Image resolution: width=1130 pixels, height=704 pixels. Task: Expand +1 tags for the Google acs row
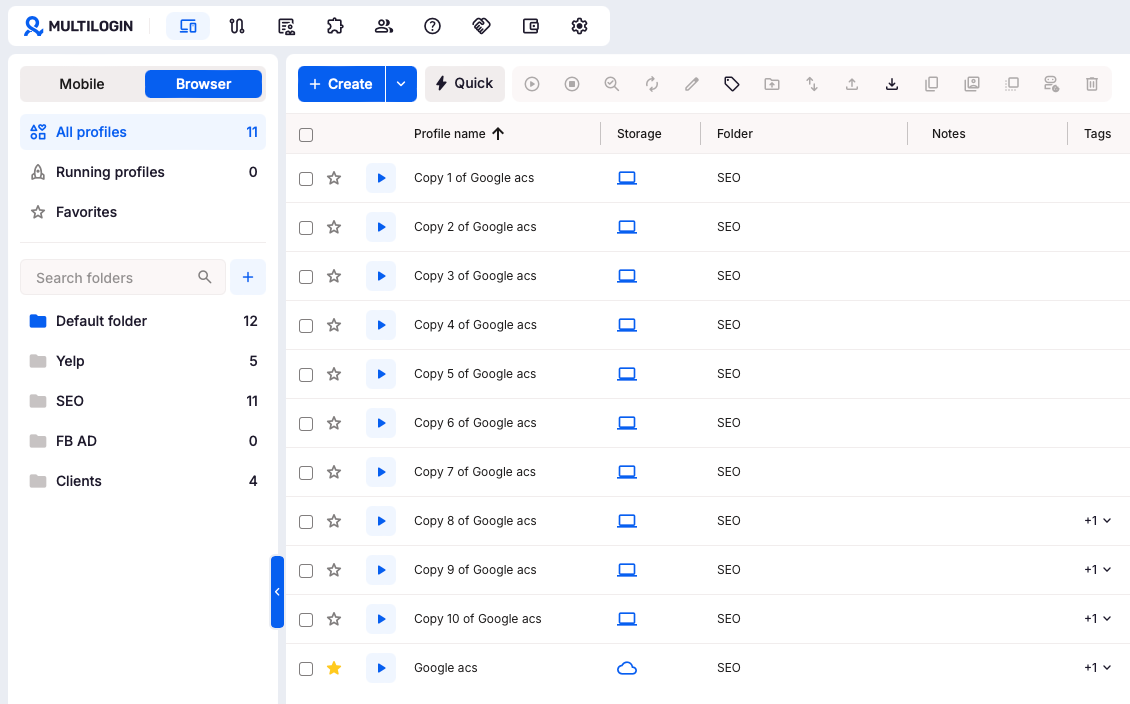click(1098, 668)
